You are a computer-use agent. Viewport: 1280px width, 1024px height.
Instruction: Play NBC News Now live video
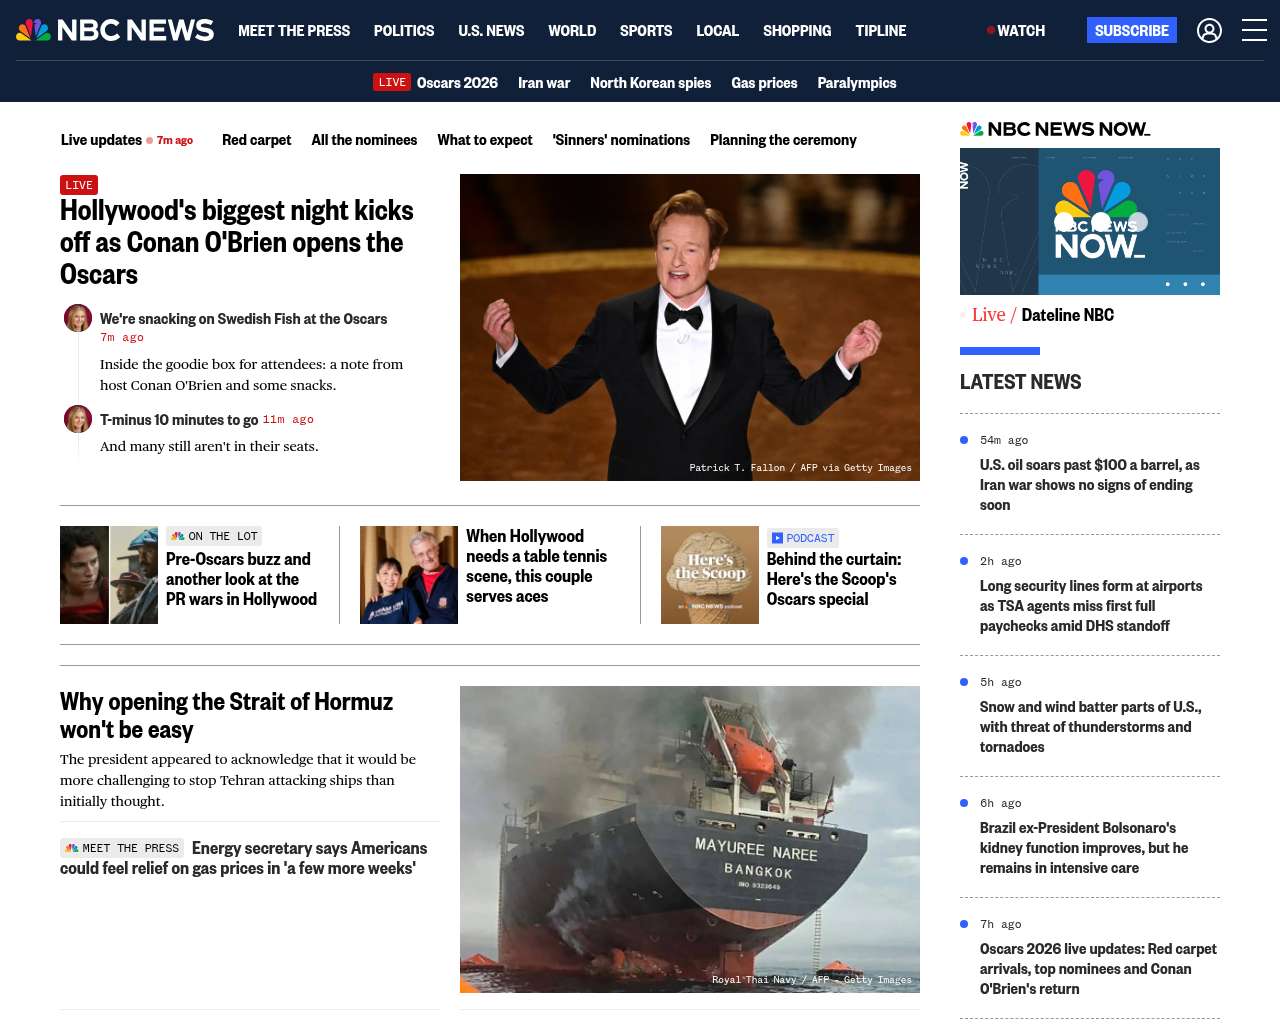point(1090,221)
